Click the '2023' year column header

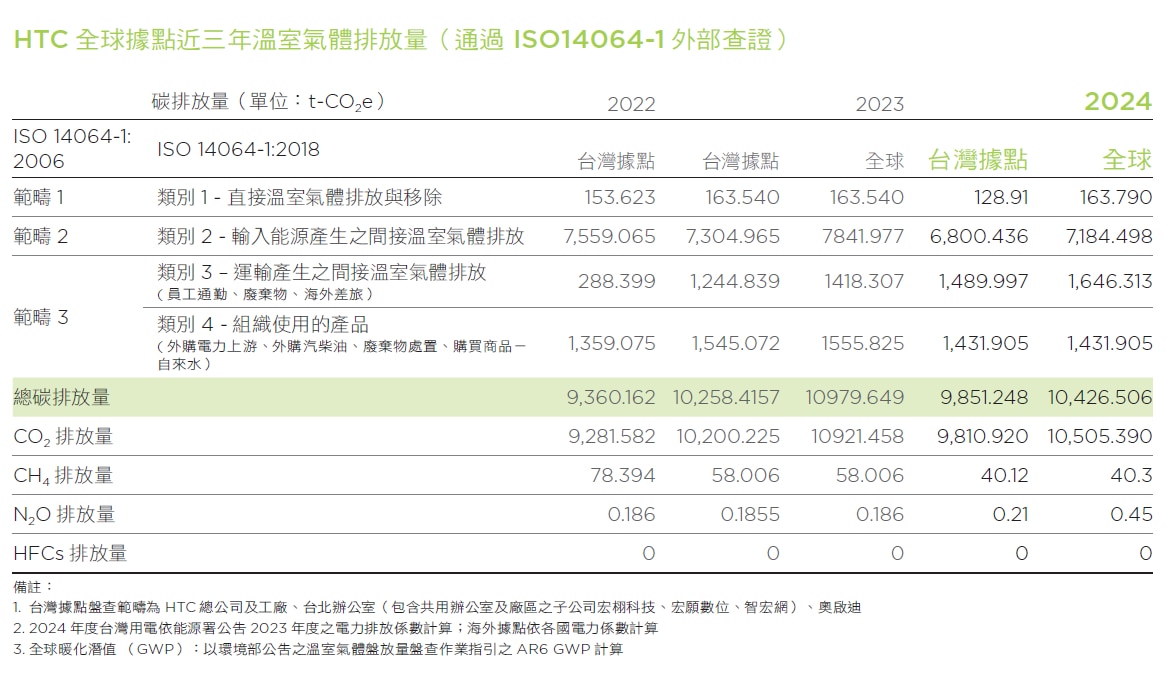point(880,104)
